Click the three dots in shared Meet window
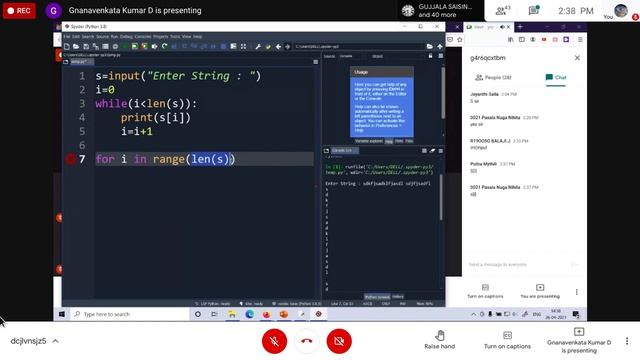The image size is (640, 360). (x=576, y=292)
